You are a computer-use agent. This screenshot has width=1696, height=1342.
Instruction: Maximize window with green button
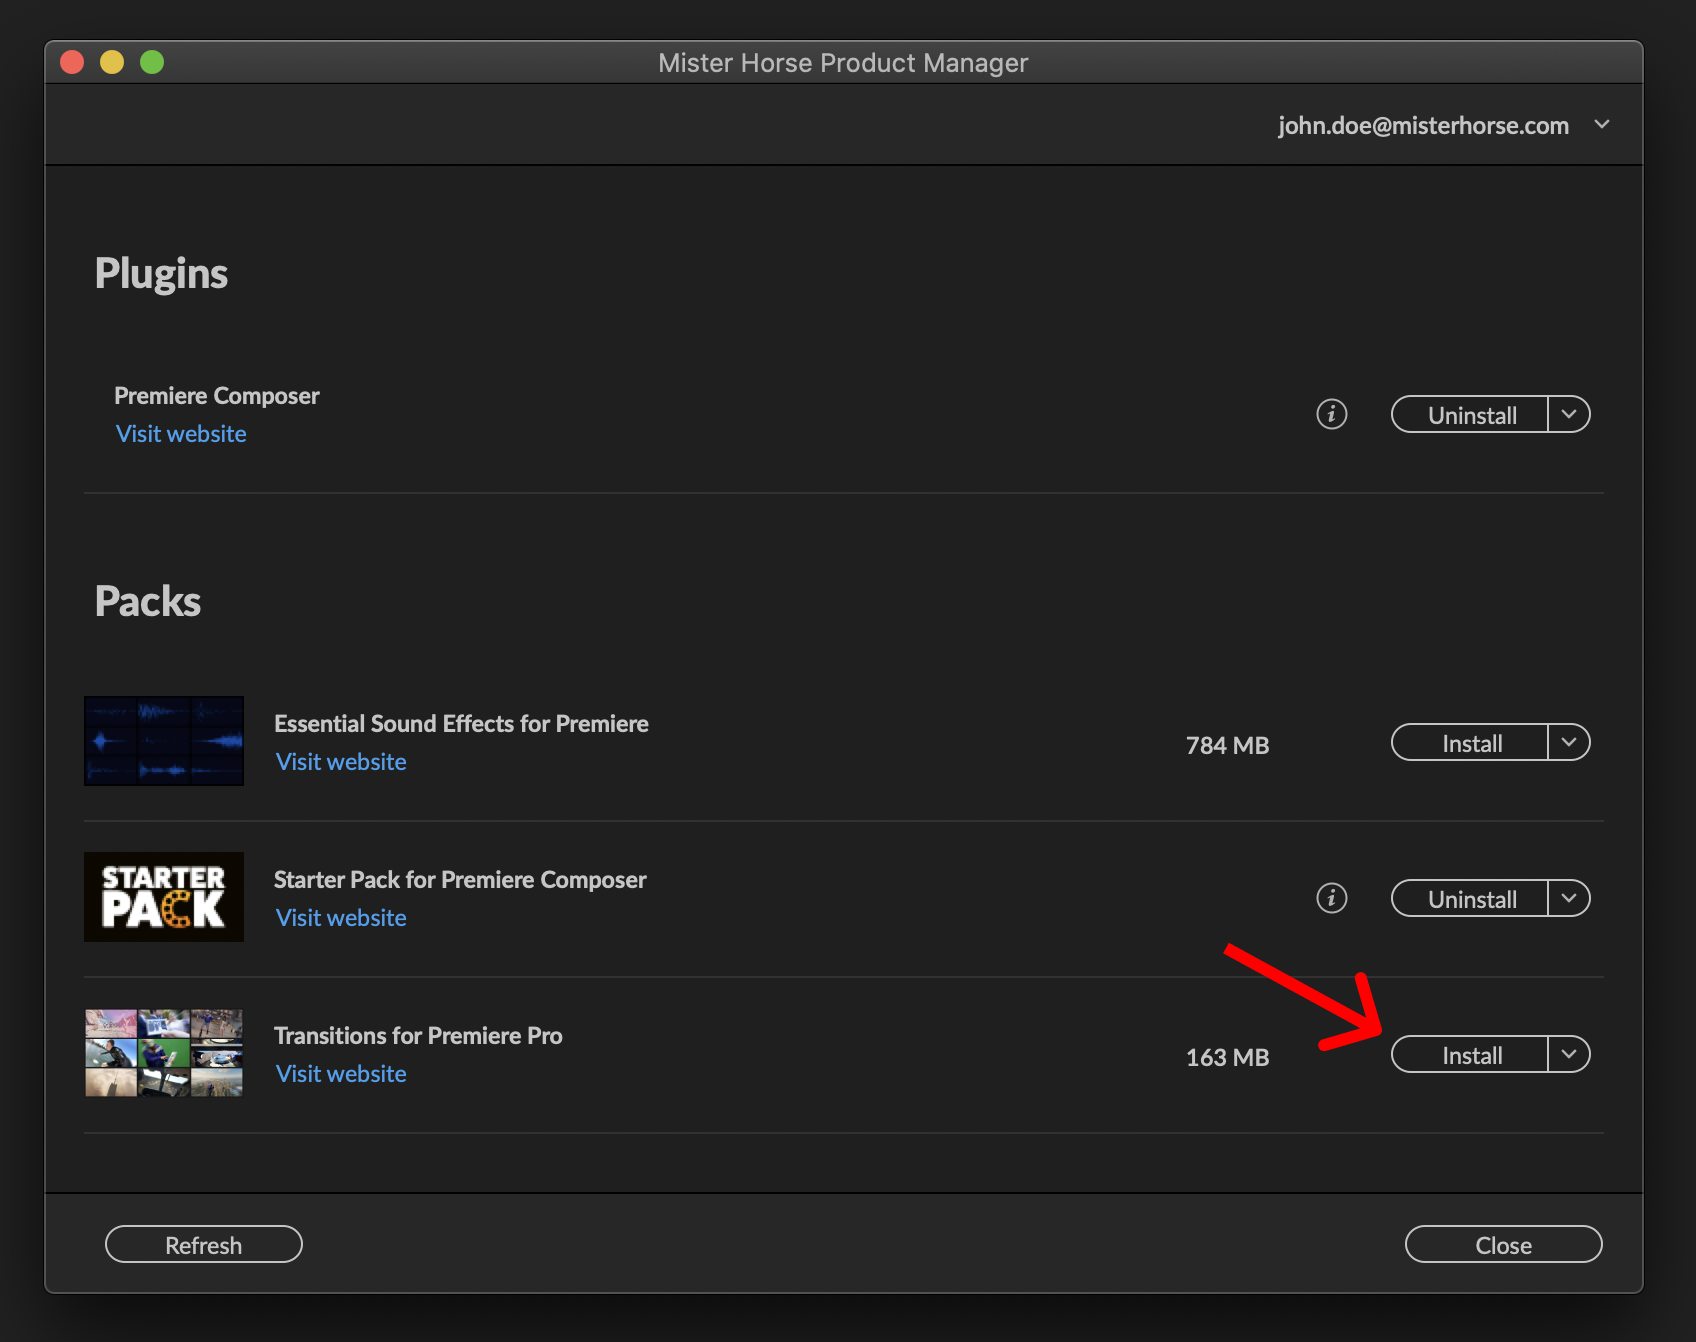[x=152, y=62]
